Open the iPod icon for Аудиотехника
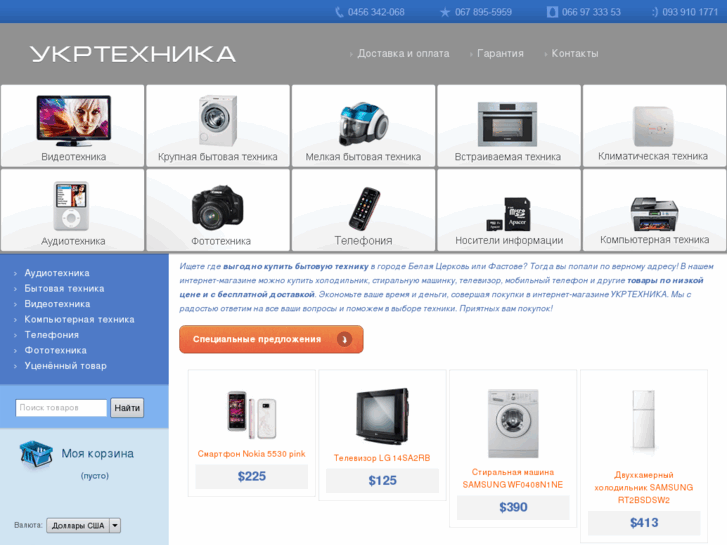Image resolution: width=727 pixels, height=545 pixels. (x=71, y=206)
